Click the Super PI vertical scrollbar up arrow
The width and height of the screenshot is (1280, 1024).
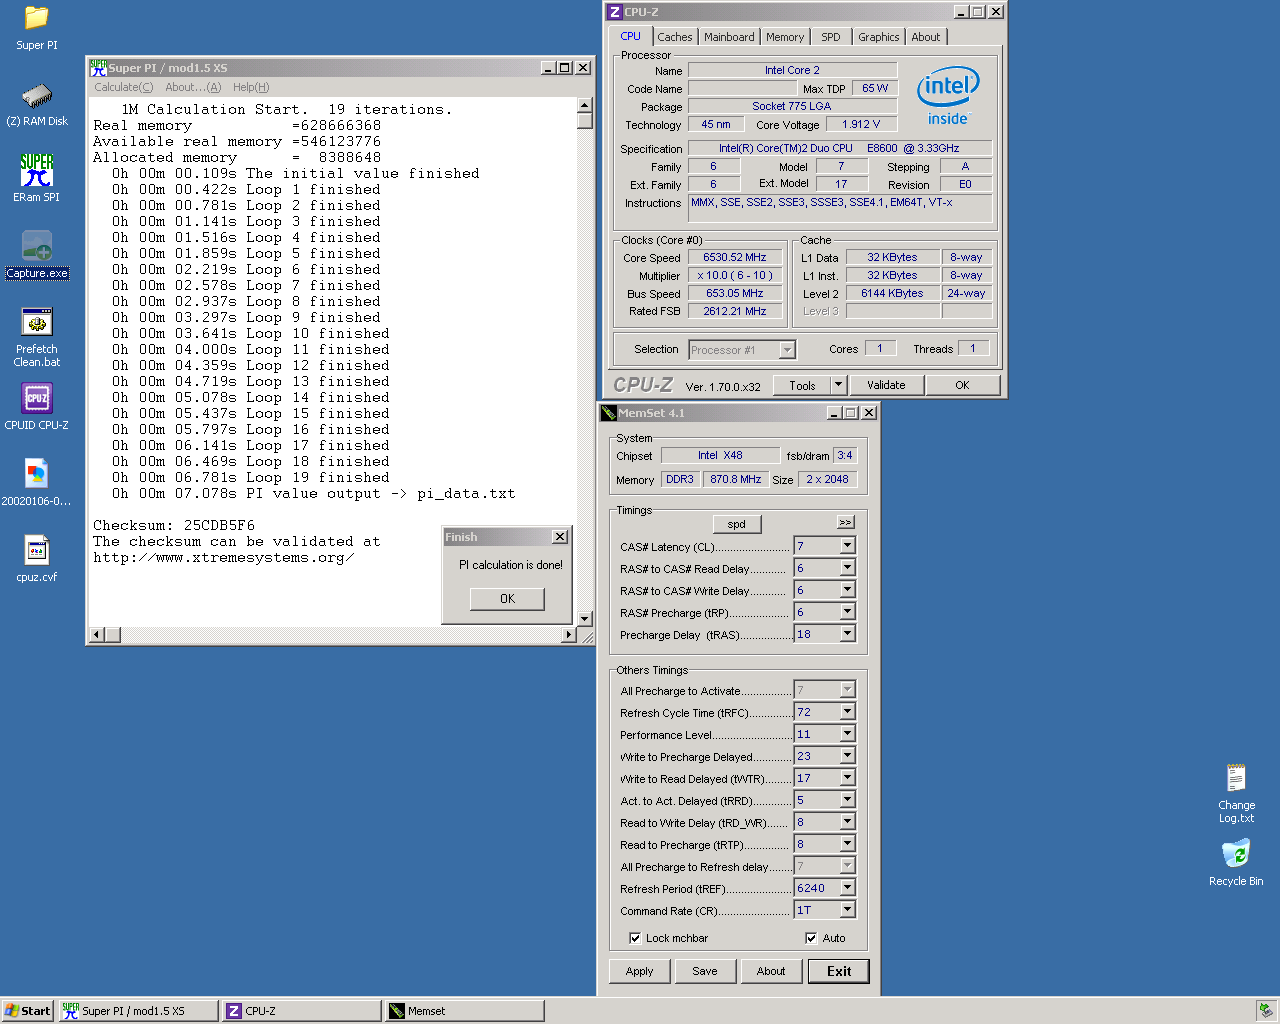[x=585, y=105]
